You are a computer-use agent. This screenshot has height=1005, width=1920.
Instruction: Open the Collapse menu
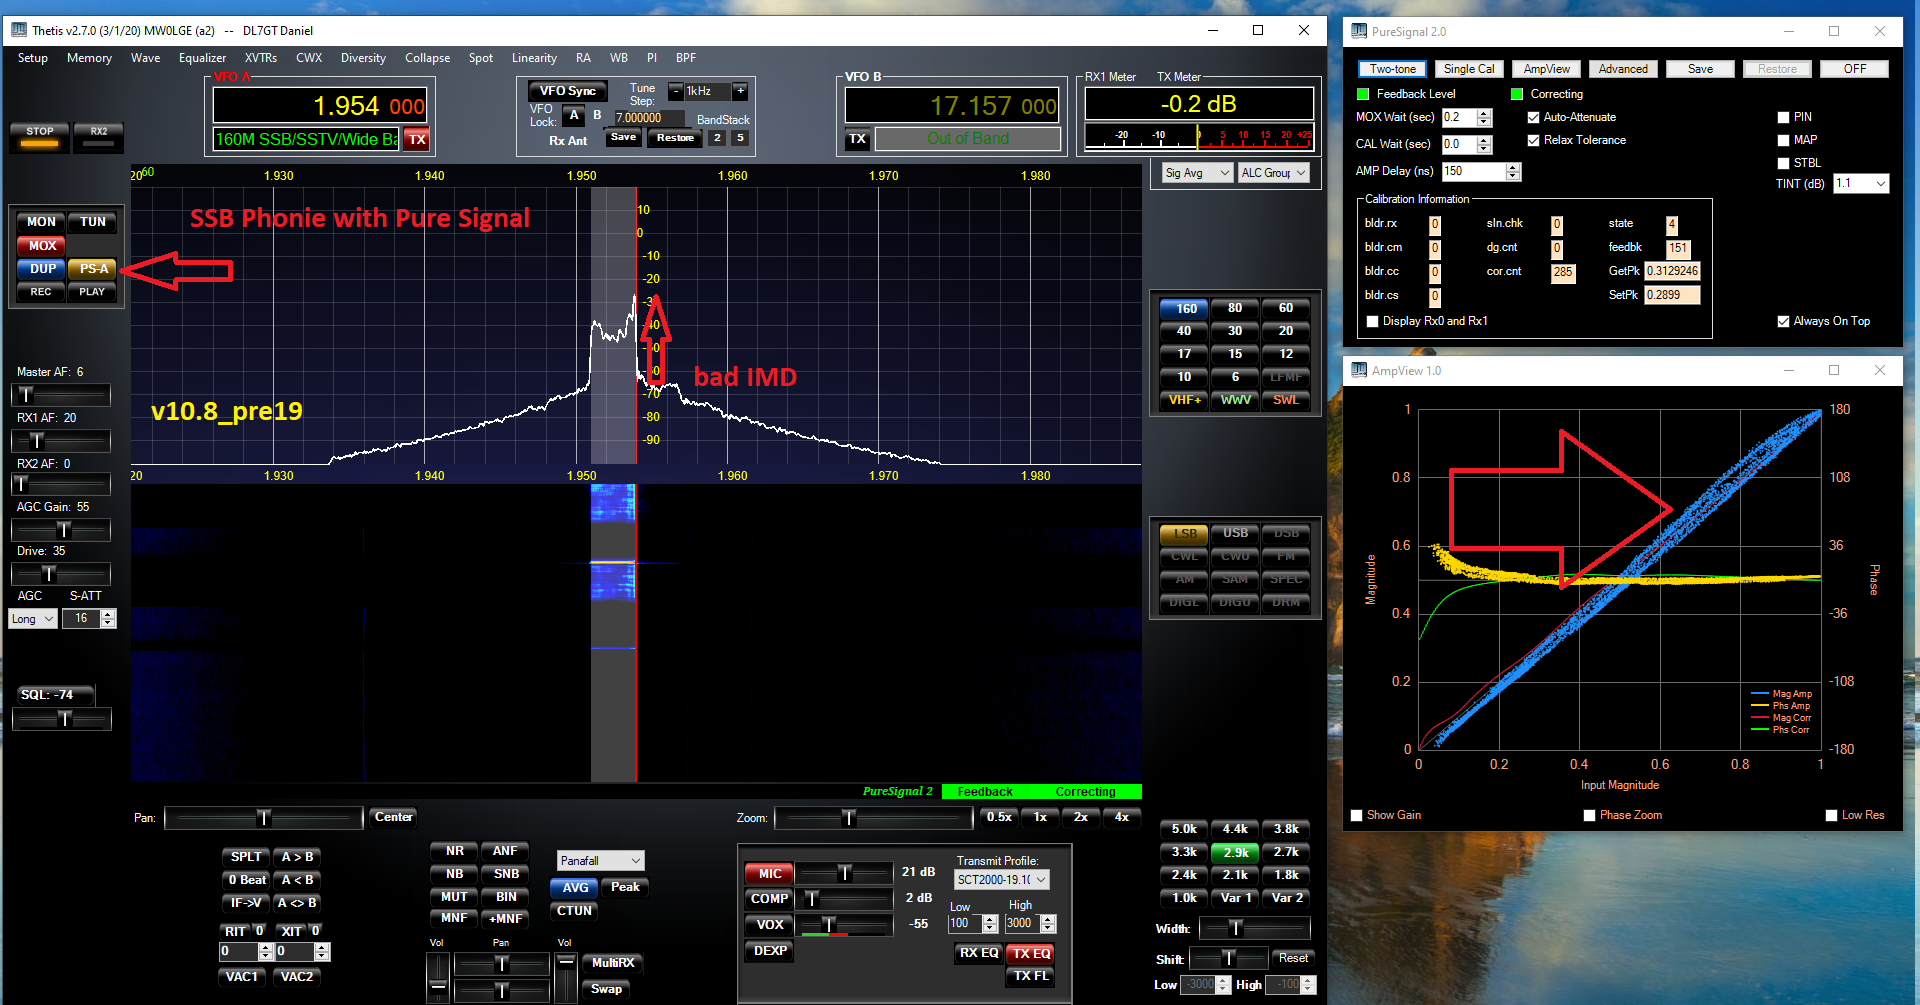click(427, 58)
